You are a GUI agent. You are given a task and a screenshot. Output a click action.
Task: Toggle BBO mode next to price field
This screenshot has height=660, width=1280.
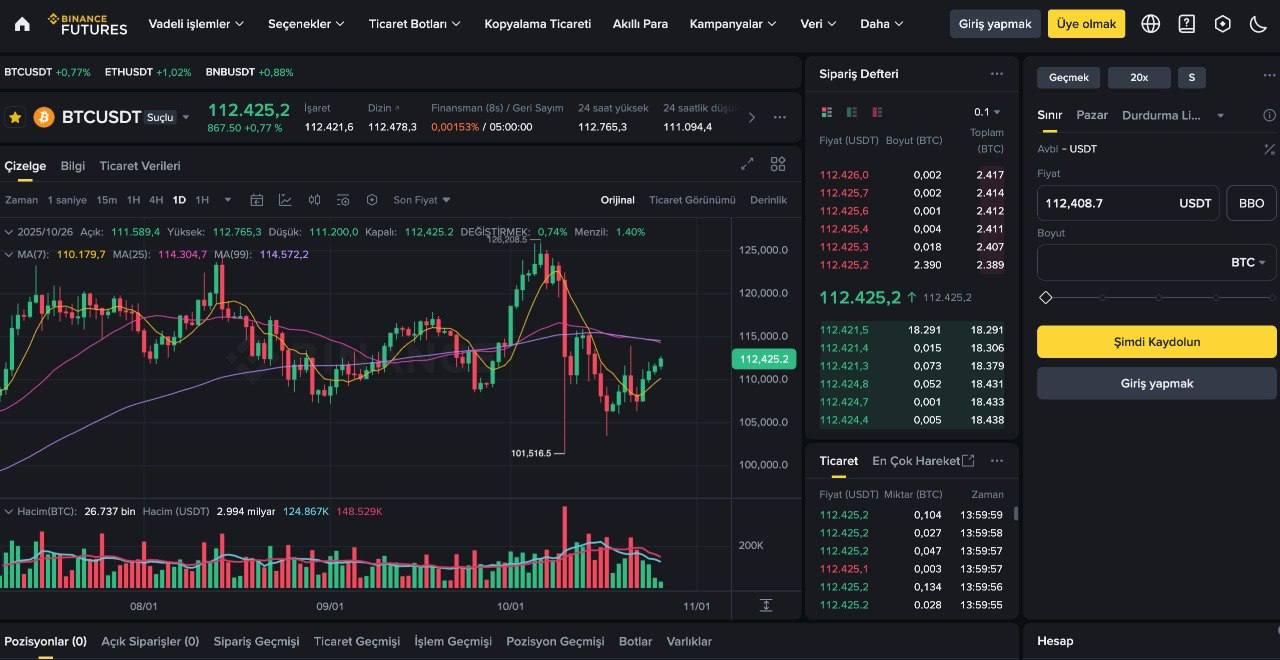pyautogui.click(x=1251, y=203)
